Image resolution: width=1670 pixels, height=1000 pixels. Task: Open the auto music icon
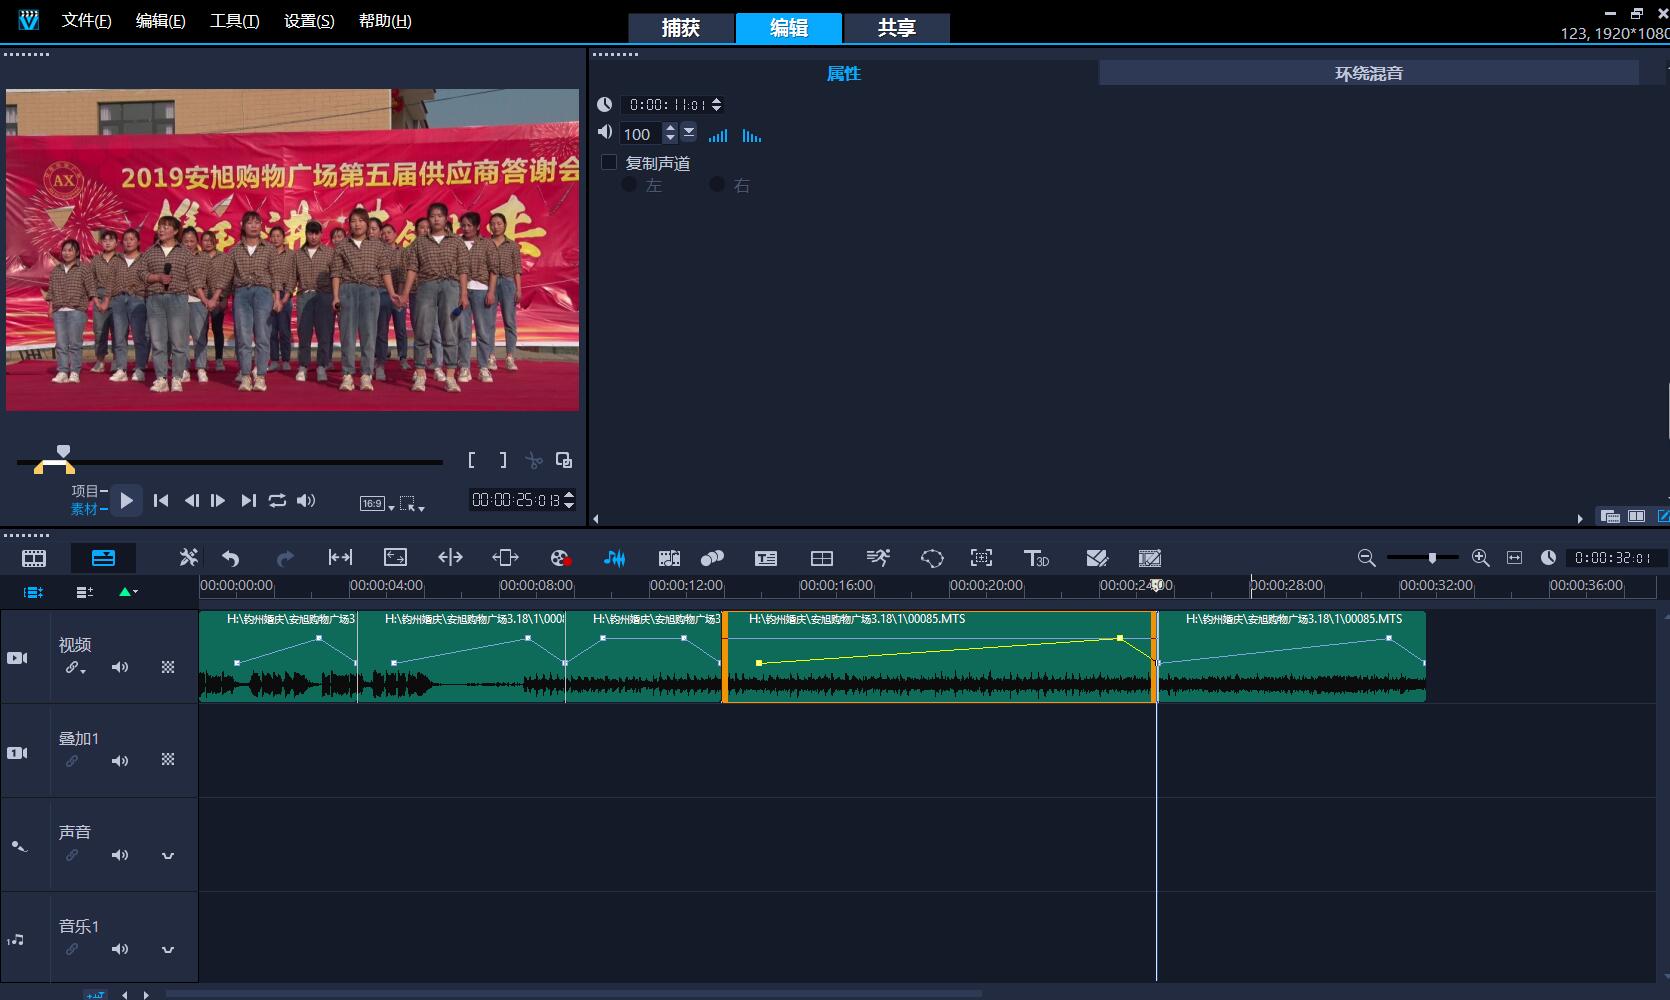(x=669, y=558)
